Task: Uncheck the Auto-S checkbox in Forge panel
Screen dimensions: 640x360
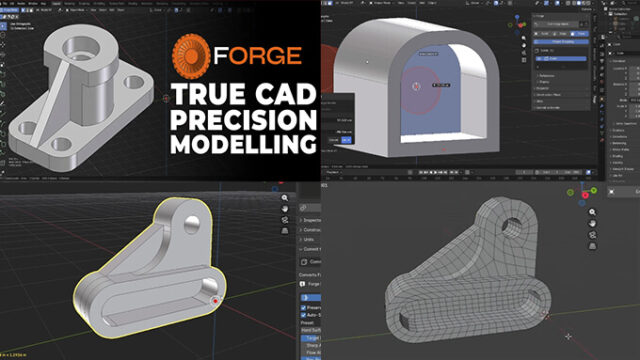Action: click(x=303, y=315)
